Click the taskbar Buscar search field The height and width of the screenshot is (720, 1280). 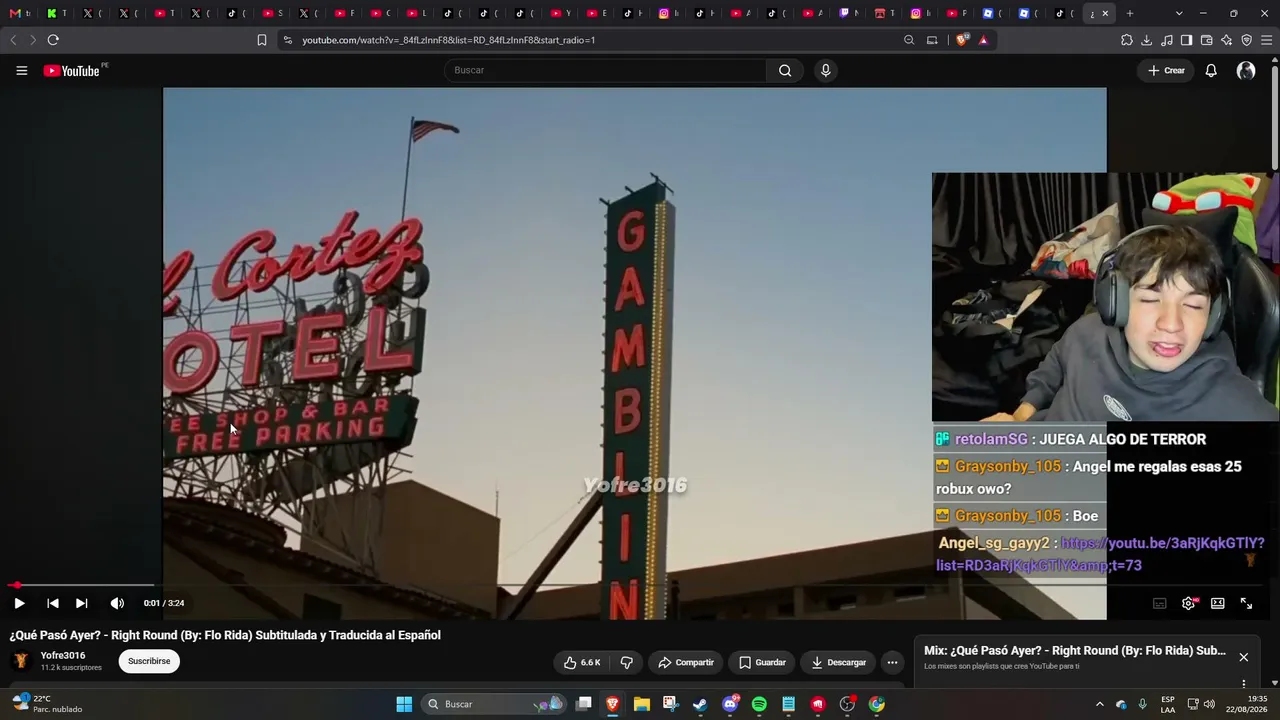coord(493,704)
